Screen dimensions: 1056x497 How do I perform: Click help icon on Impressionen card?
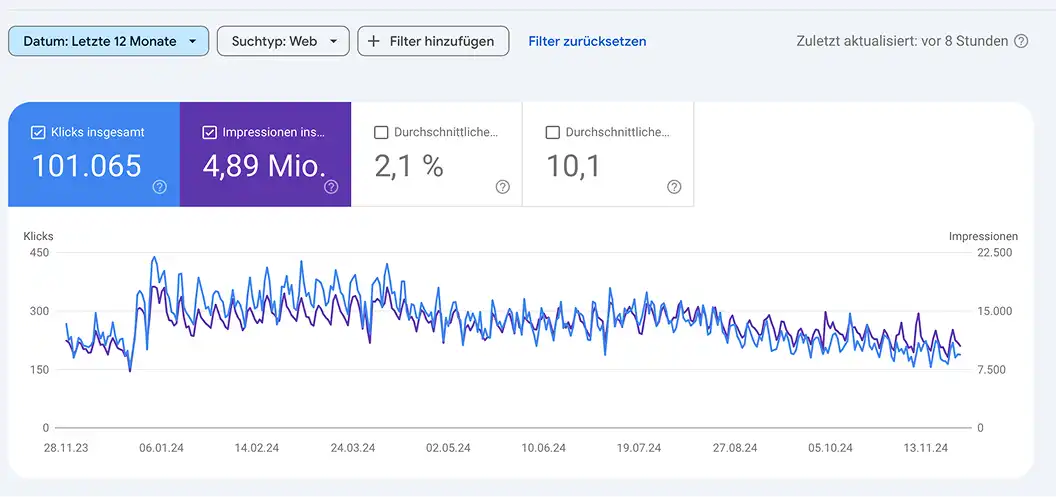pos(331,187)
